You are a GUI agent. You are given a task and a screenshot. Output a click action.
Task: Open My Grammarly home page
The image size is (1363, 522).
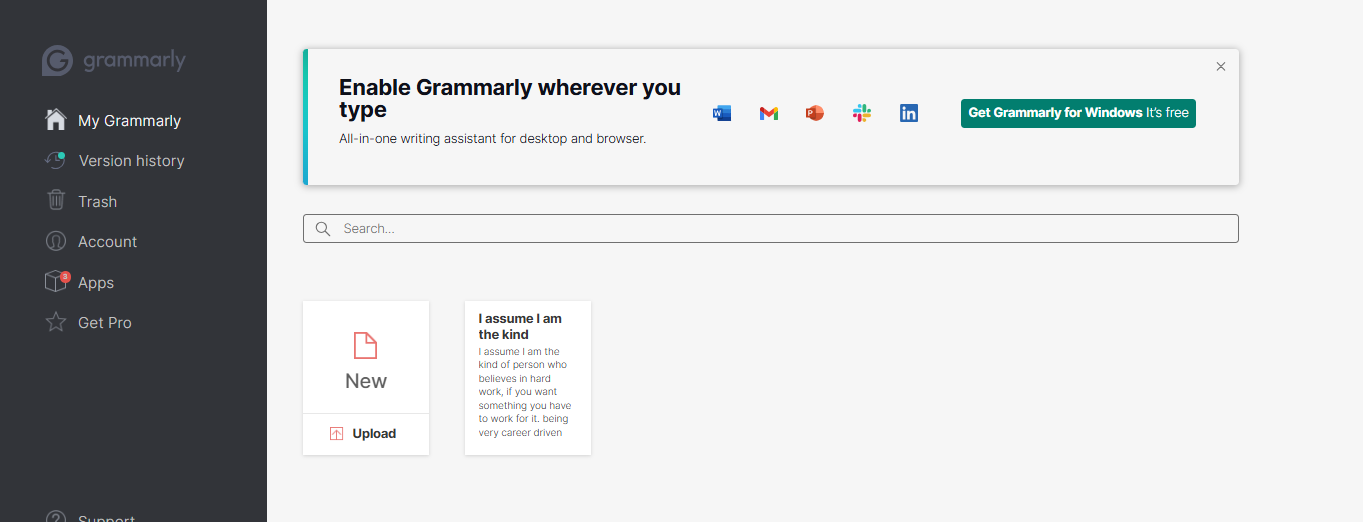pyautogui.click(x=129, y=121)
